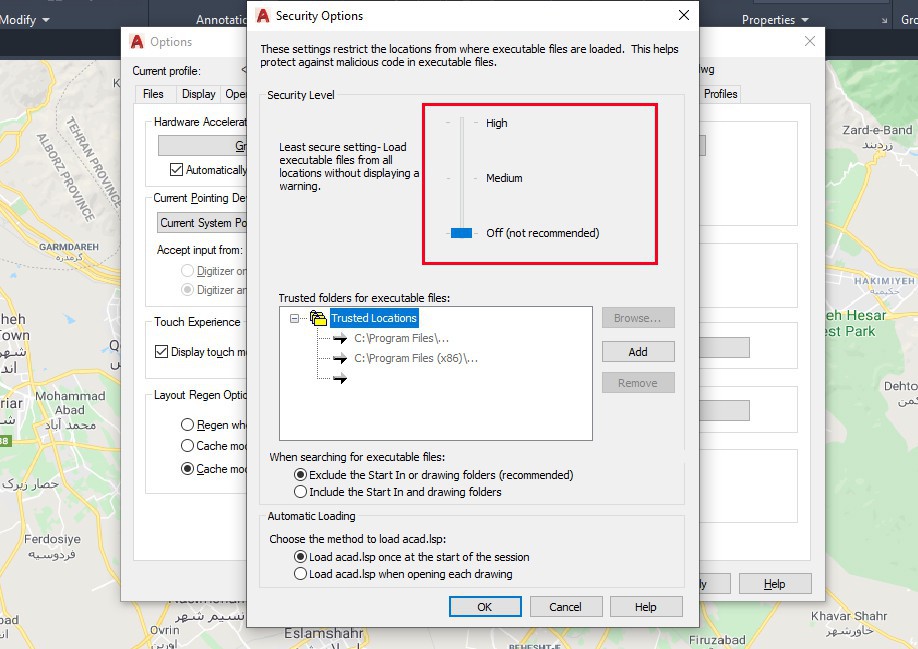Open the Display tab in Options
This screenshot has height=649, width=918.
(x=198, y=94)
